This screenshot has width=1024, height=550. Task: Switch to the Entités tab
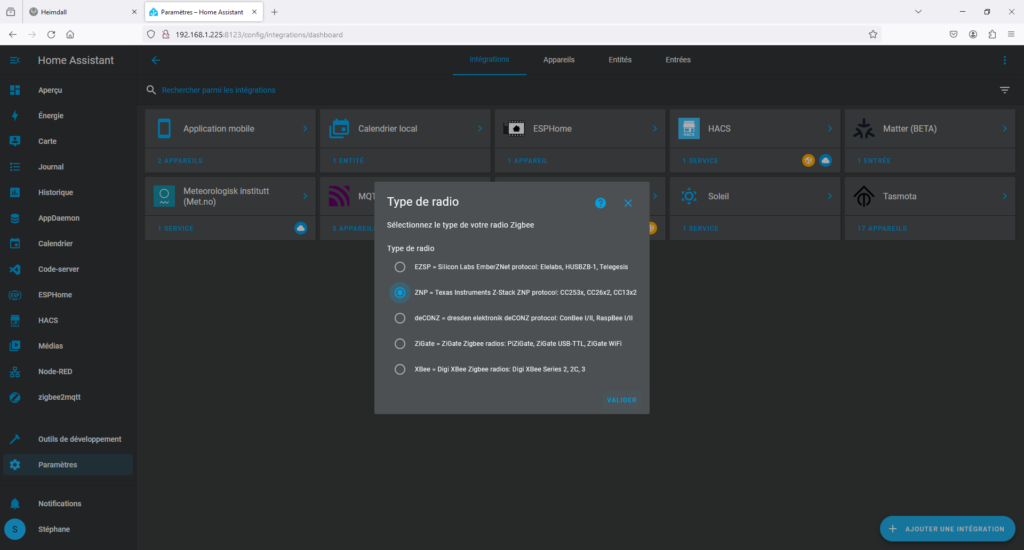pos(620,59)
